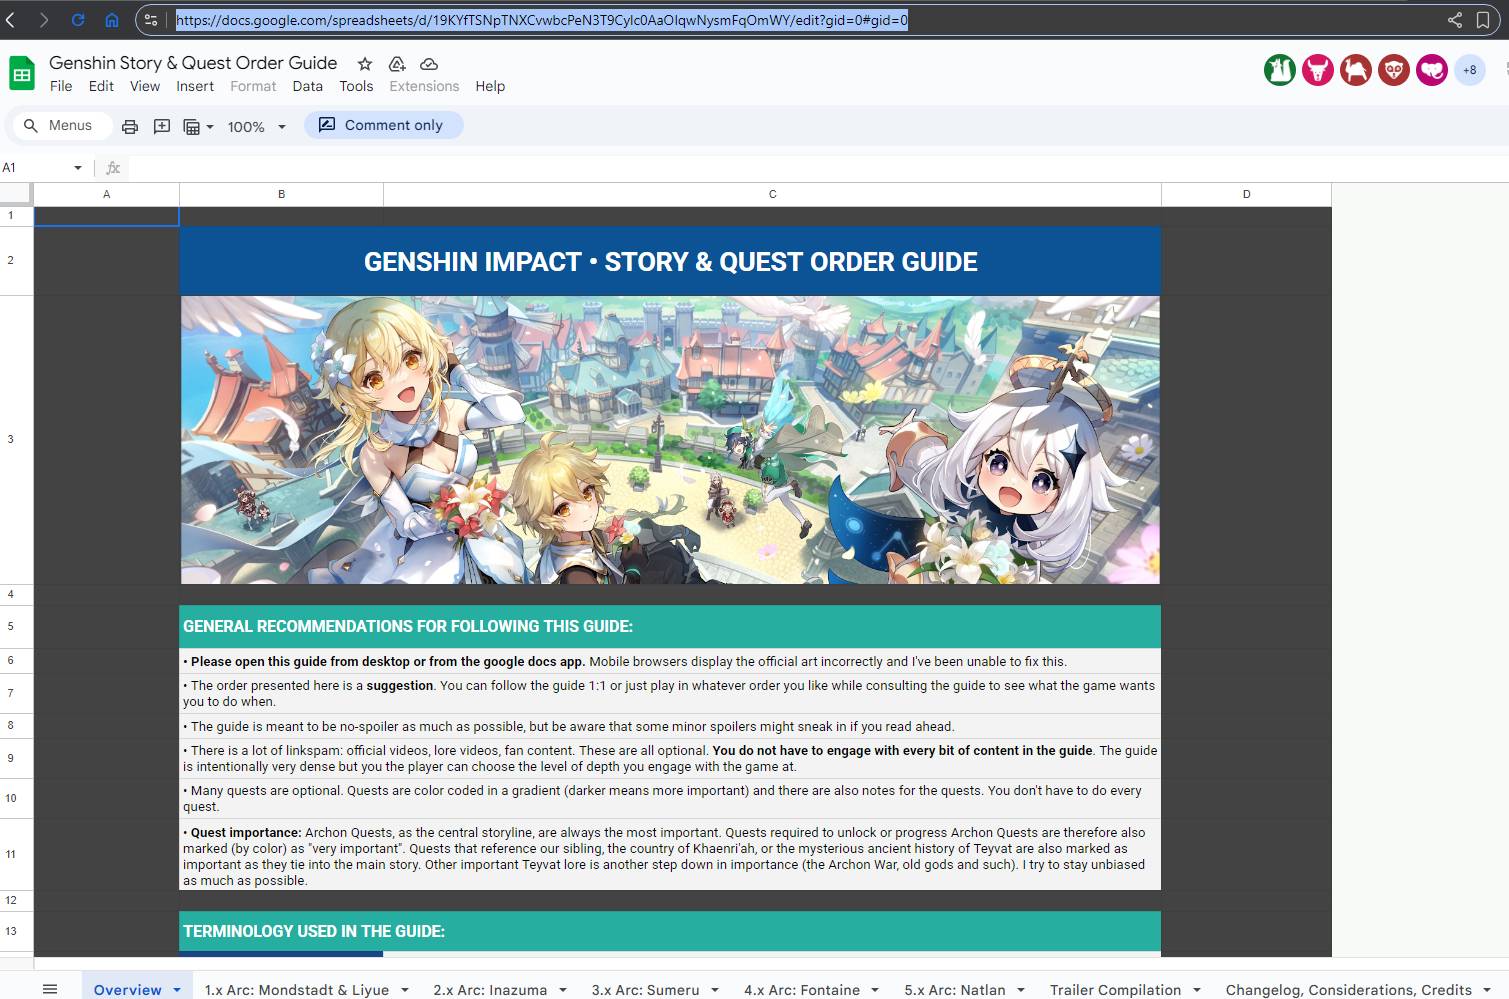Click the red slow loris collaborator avatar
Screen dimensions: 1509x999
tap(1394, 70)
